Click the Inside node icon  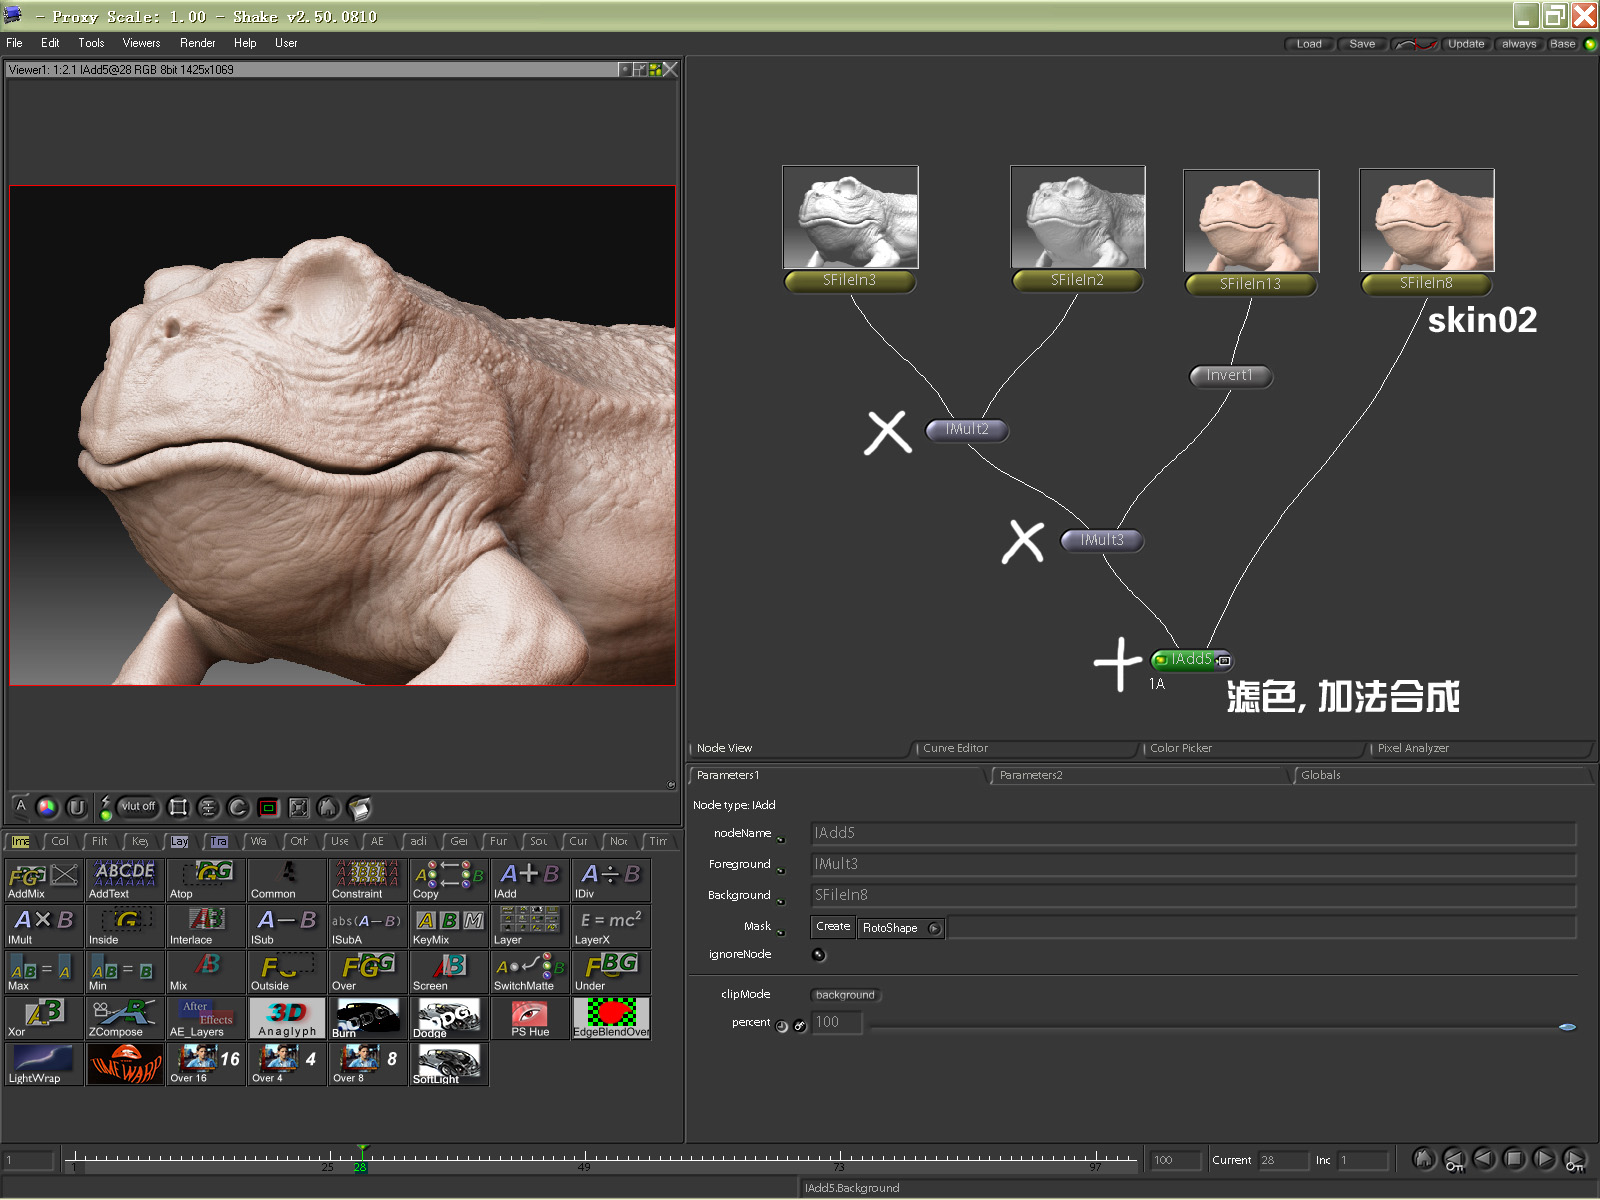[x=125, y=926]
